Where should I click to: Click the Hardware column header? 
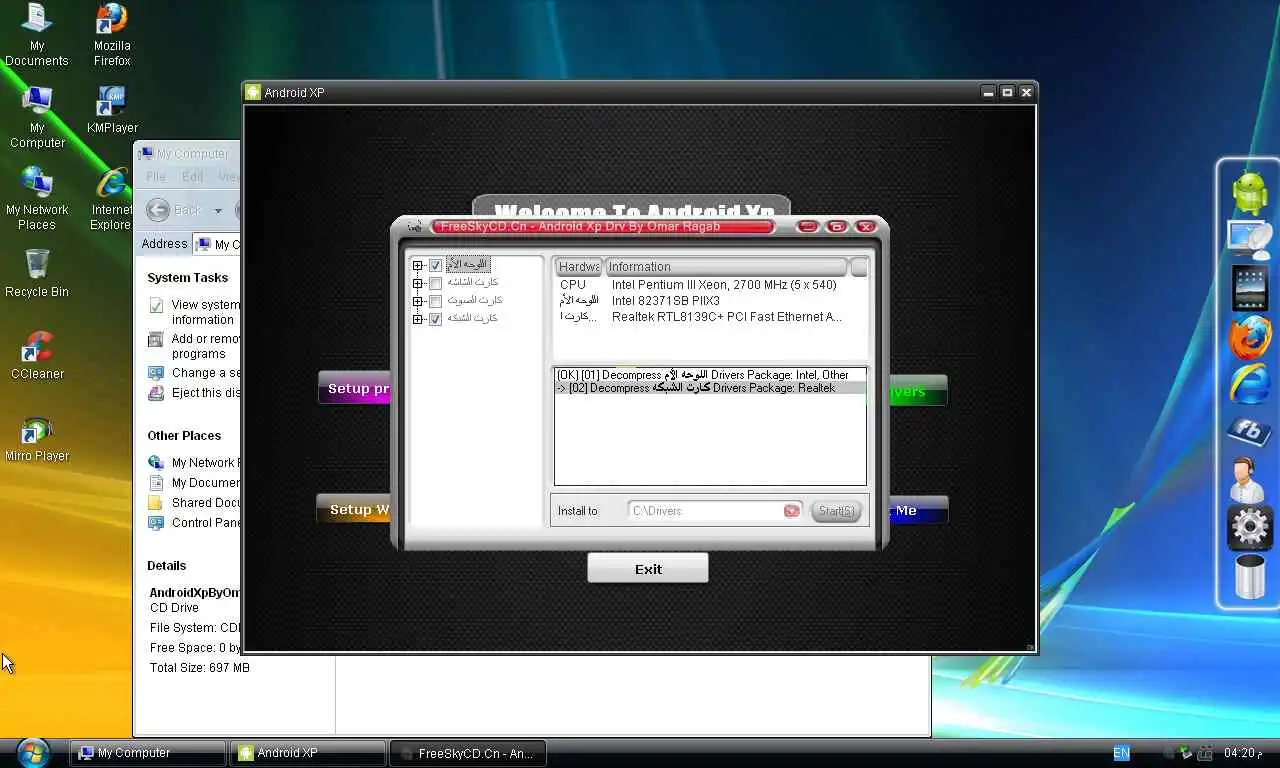point(579,267)
